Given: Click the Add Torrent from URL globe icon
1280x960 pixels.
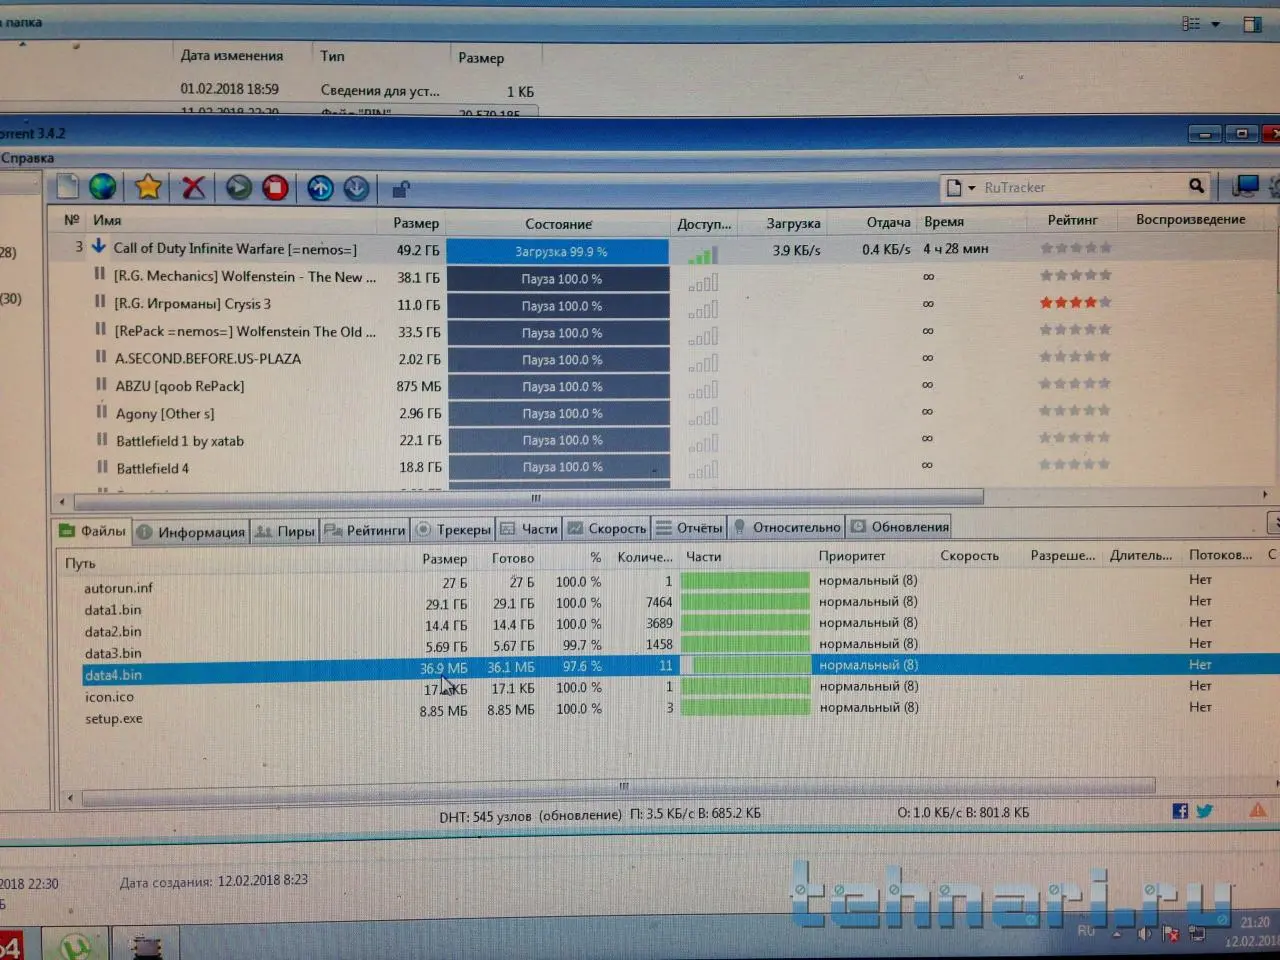Looking at the screenshot, I should pos(103,187).
